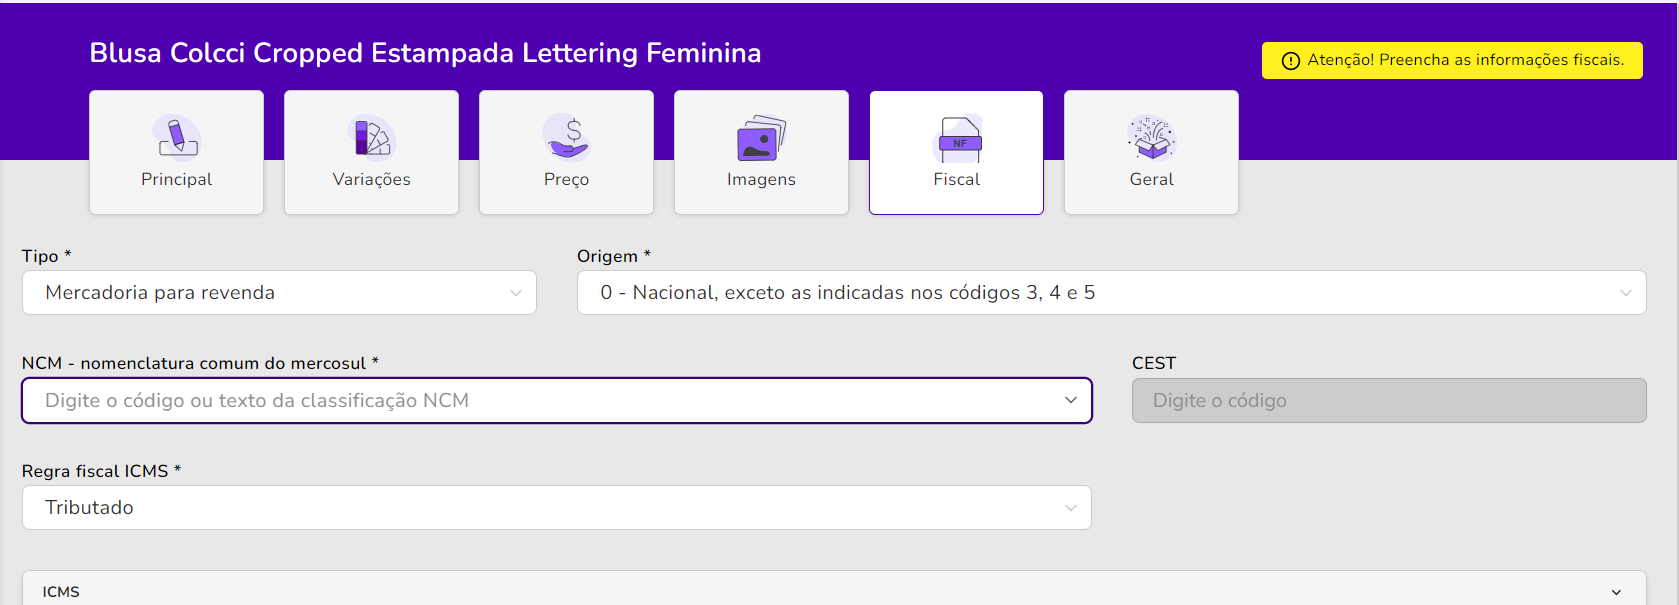Expand the NCM dropdown chevron
Screen dimensions: 1679x605
(1071, 400)
